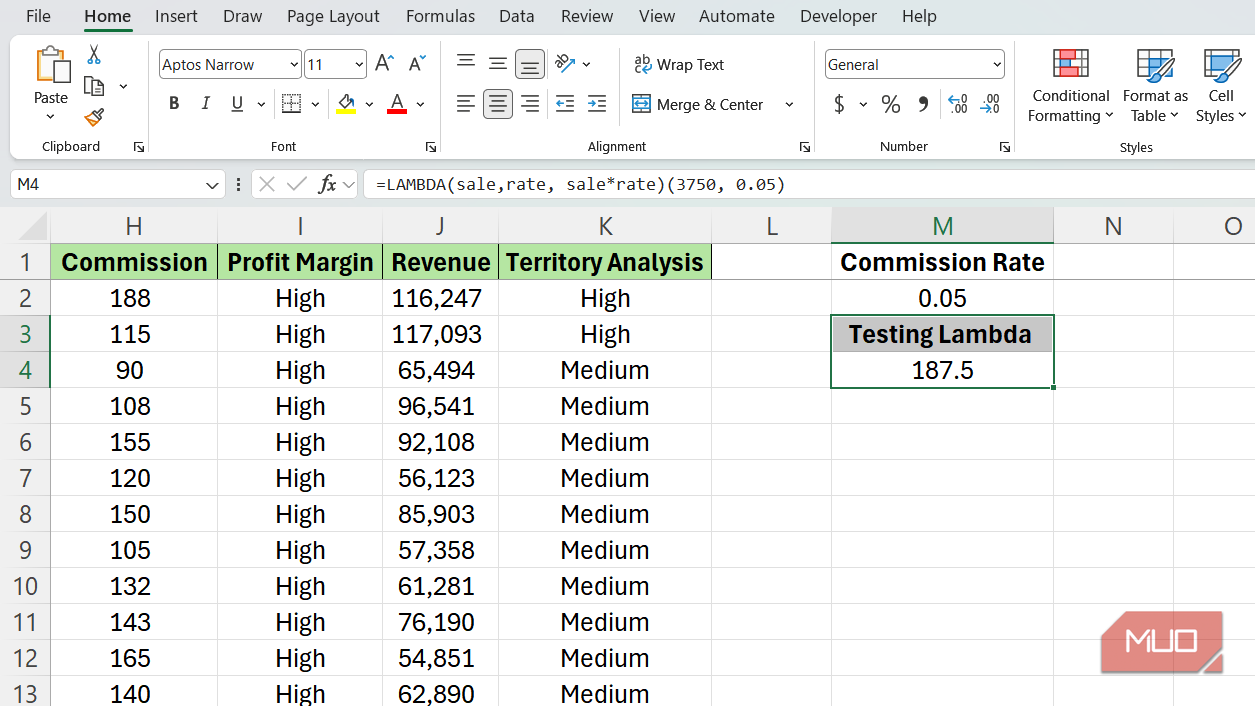Open the Automate tab
The width and height of the screenshot is (1255, 706).
point(736,16)
